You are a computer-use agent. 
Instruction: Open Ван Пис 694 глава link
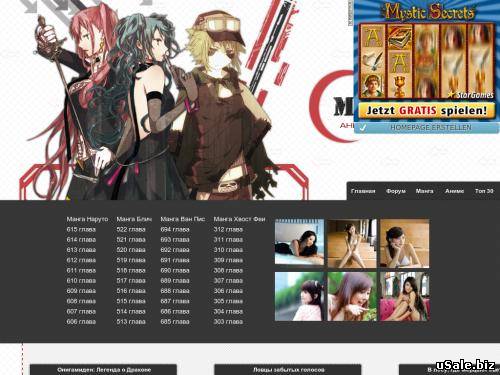[x=175, y=229]
